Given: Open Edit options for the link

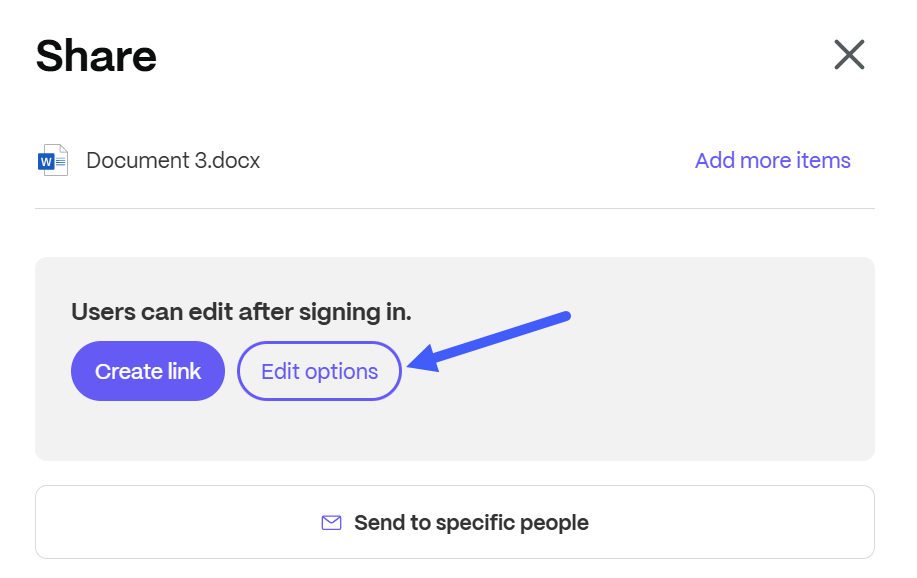Looking at the screenshot, I should (319, 372).
